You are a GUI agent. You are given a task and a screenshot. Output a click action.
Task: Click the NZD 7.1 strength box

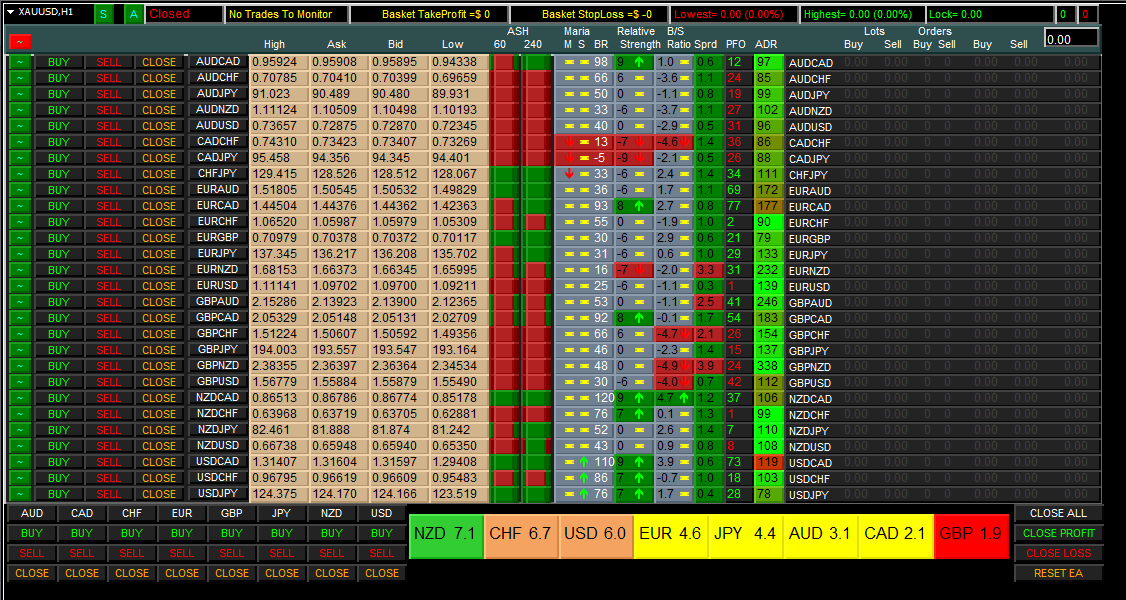(446, 535)
